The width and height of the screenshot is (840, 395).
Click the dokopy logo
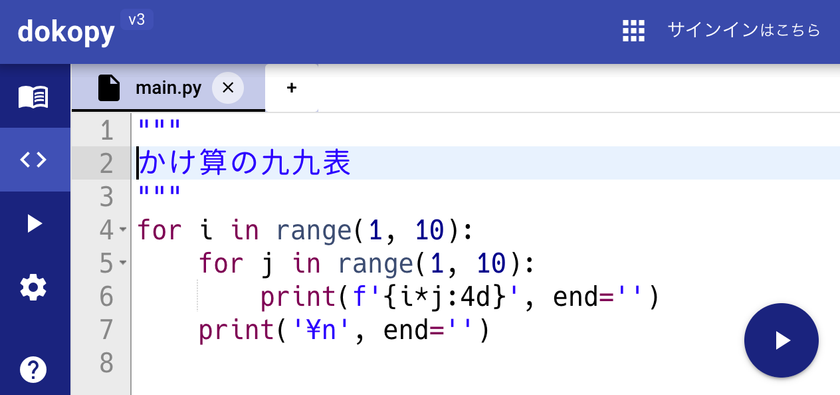[x=66, y=32]
